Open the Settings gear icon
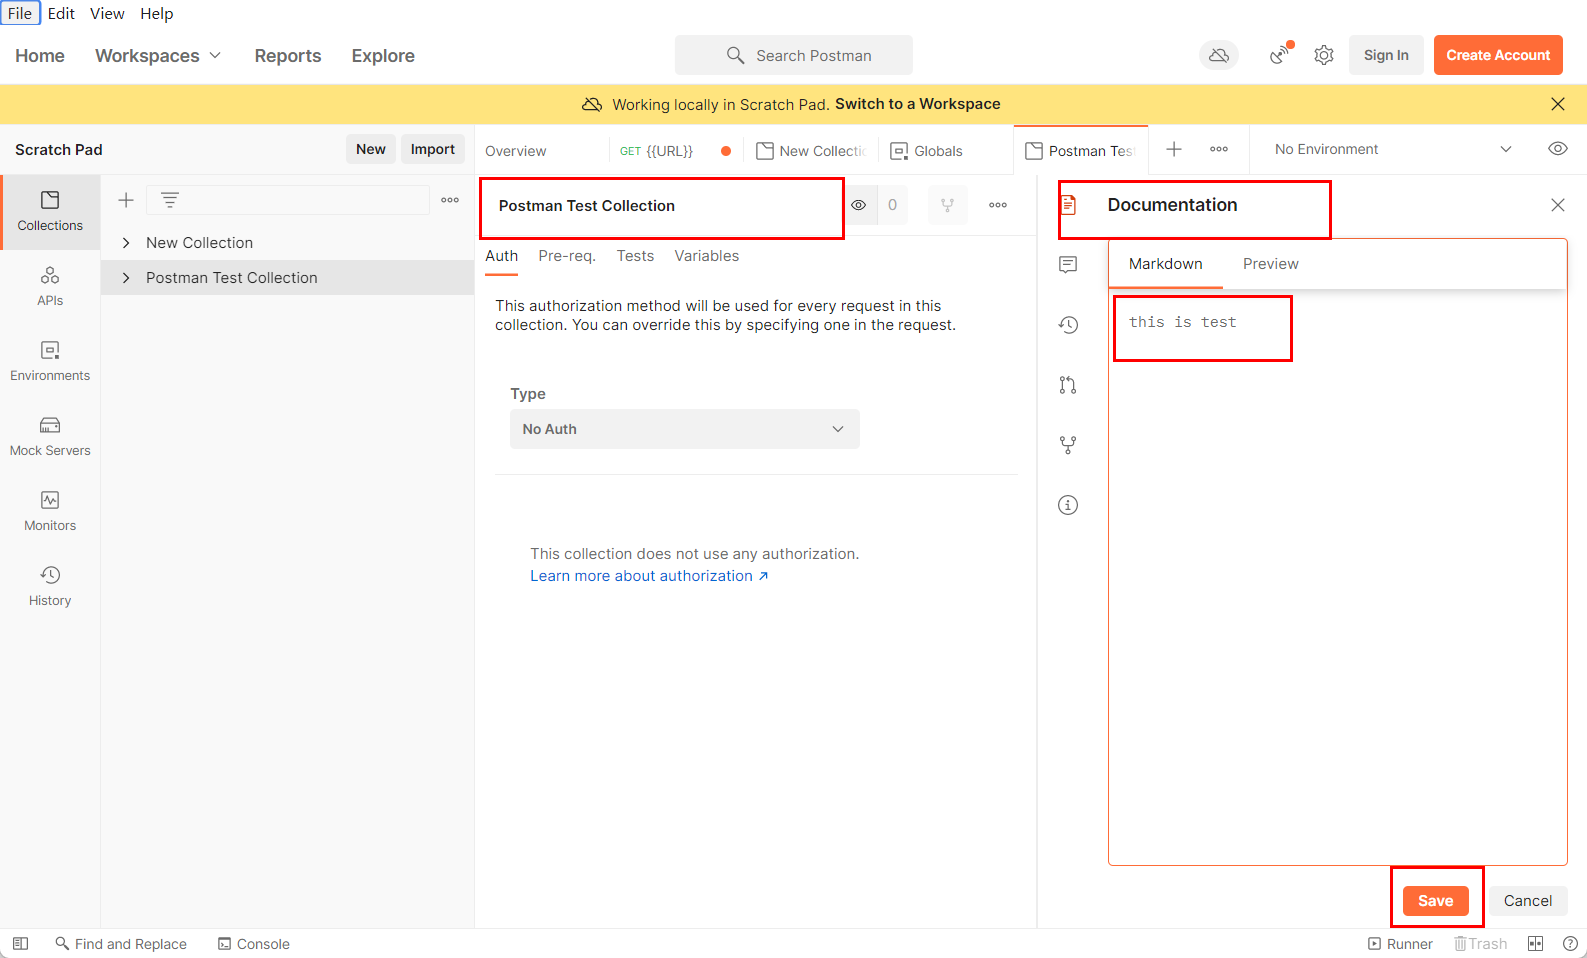The height and width of the screenshot is (958, 1587). click(x=1324, y=55)
